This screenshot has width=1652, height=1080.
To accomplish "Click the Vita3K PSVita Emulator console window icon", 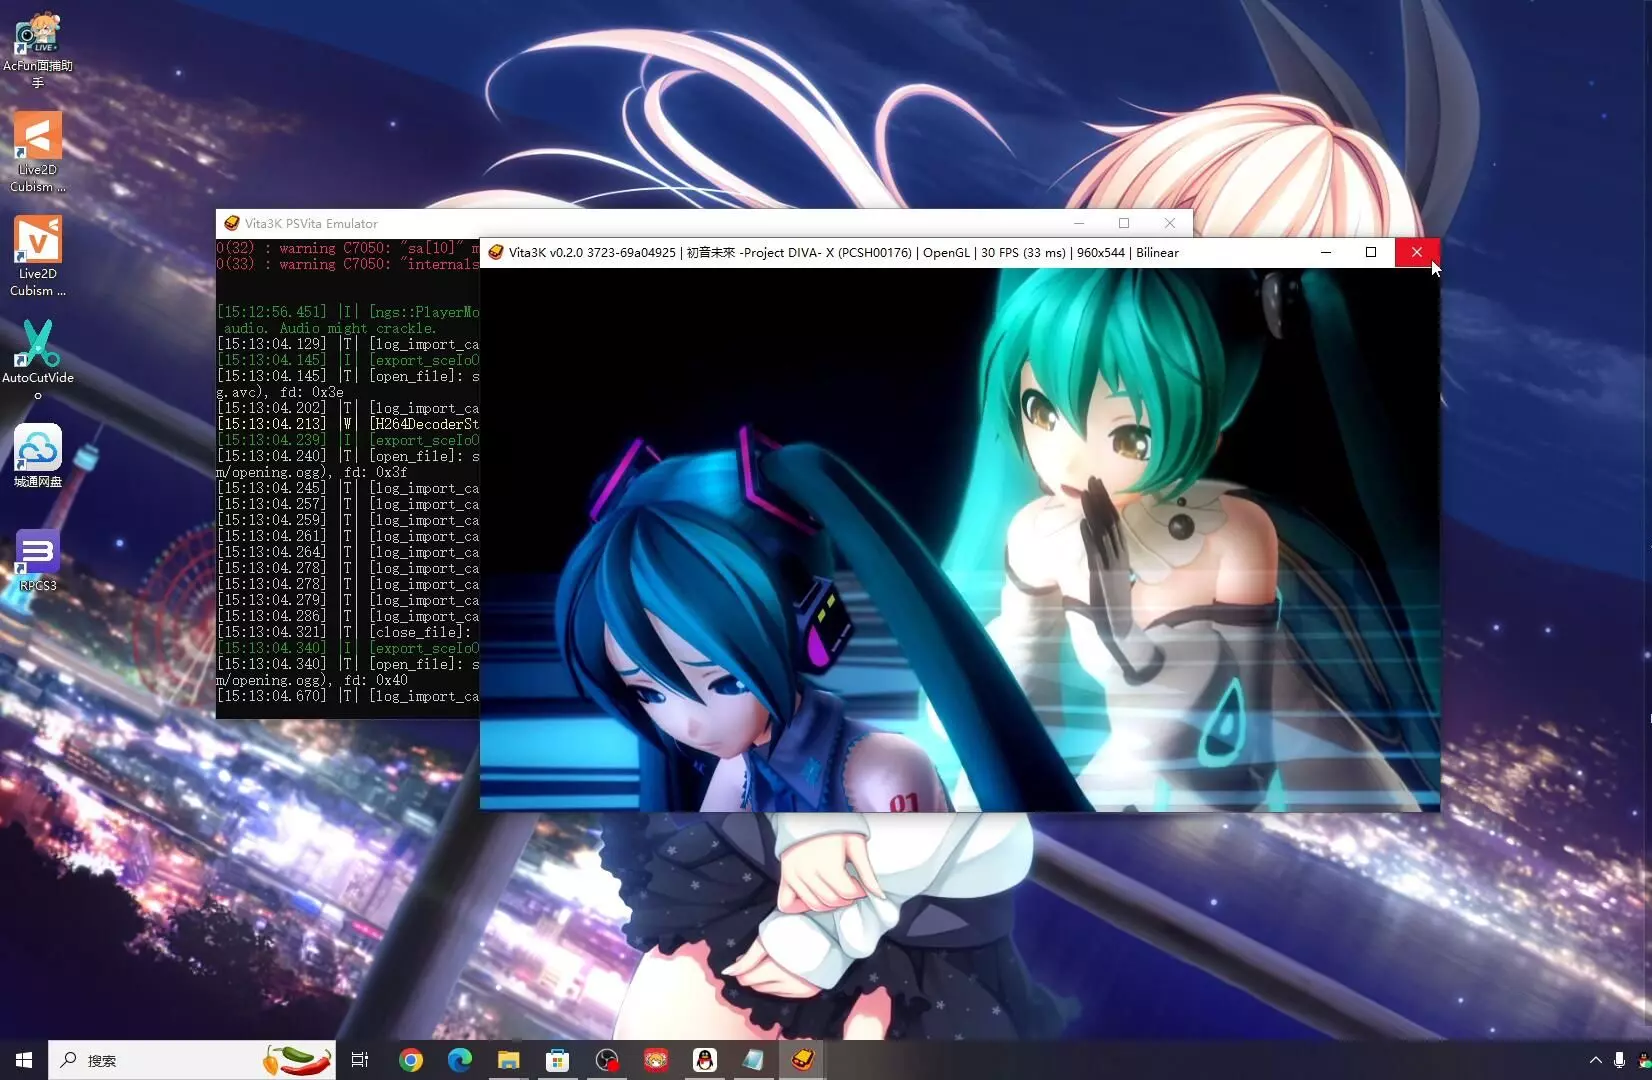I will 232,223.
